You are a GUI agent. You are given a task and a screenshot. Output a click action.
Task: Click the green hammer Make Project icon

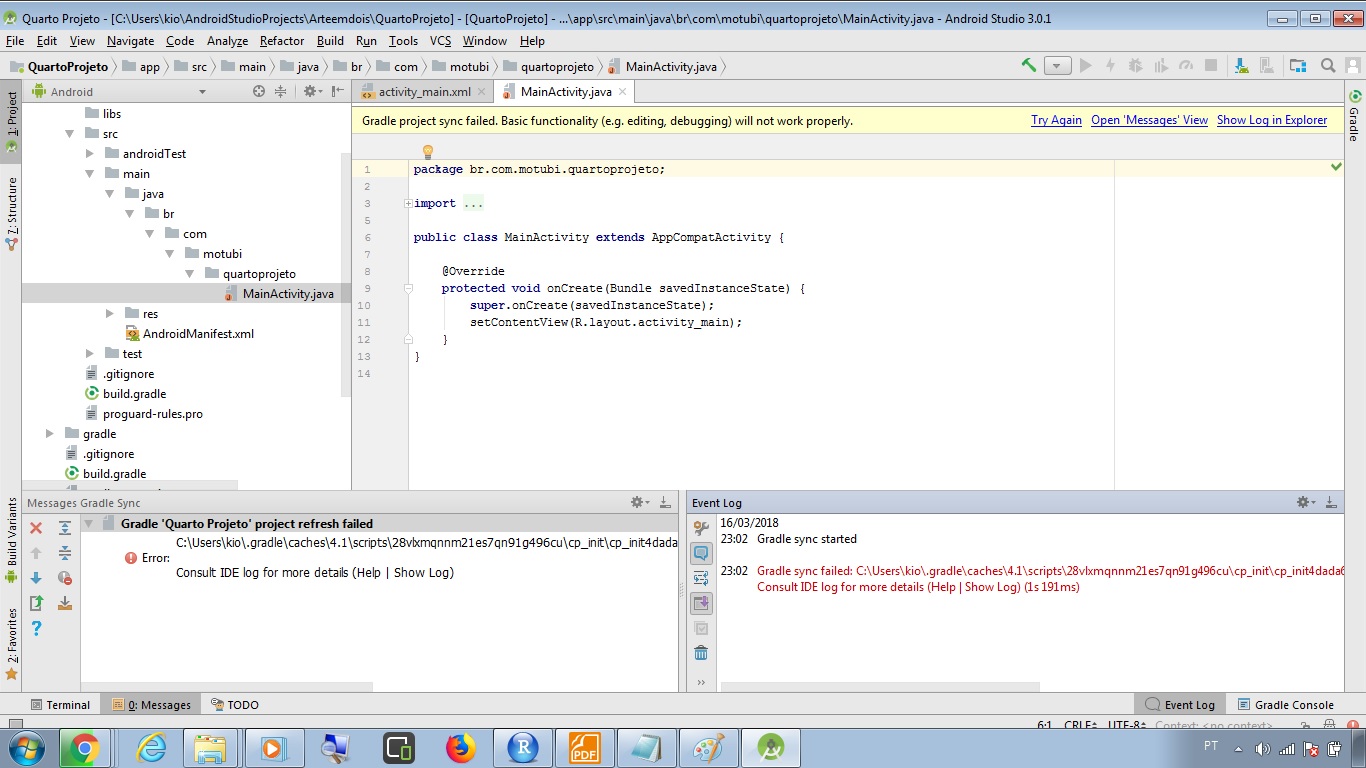1028,66
